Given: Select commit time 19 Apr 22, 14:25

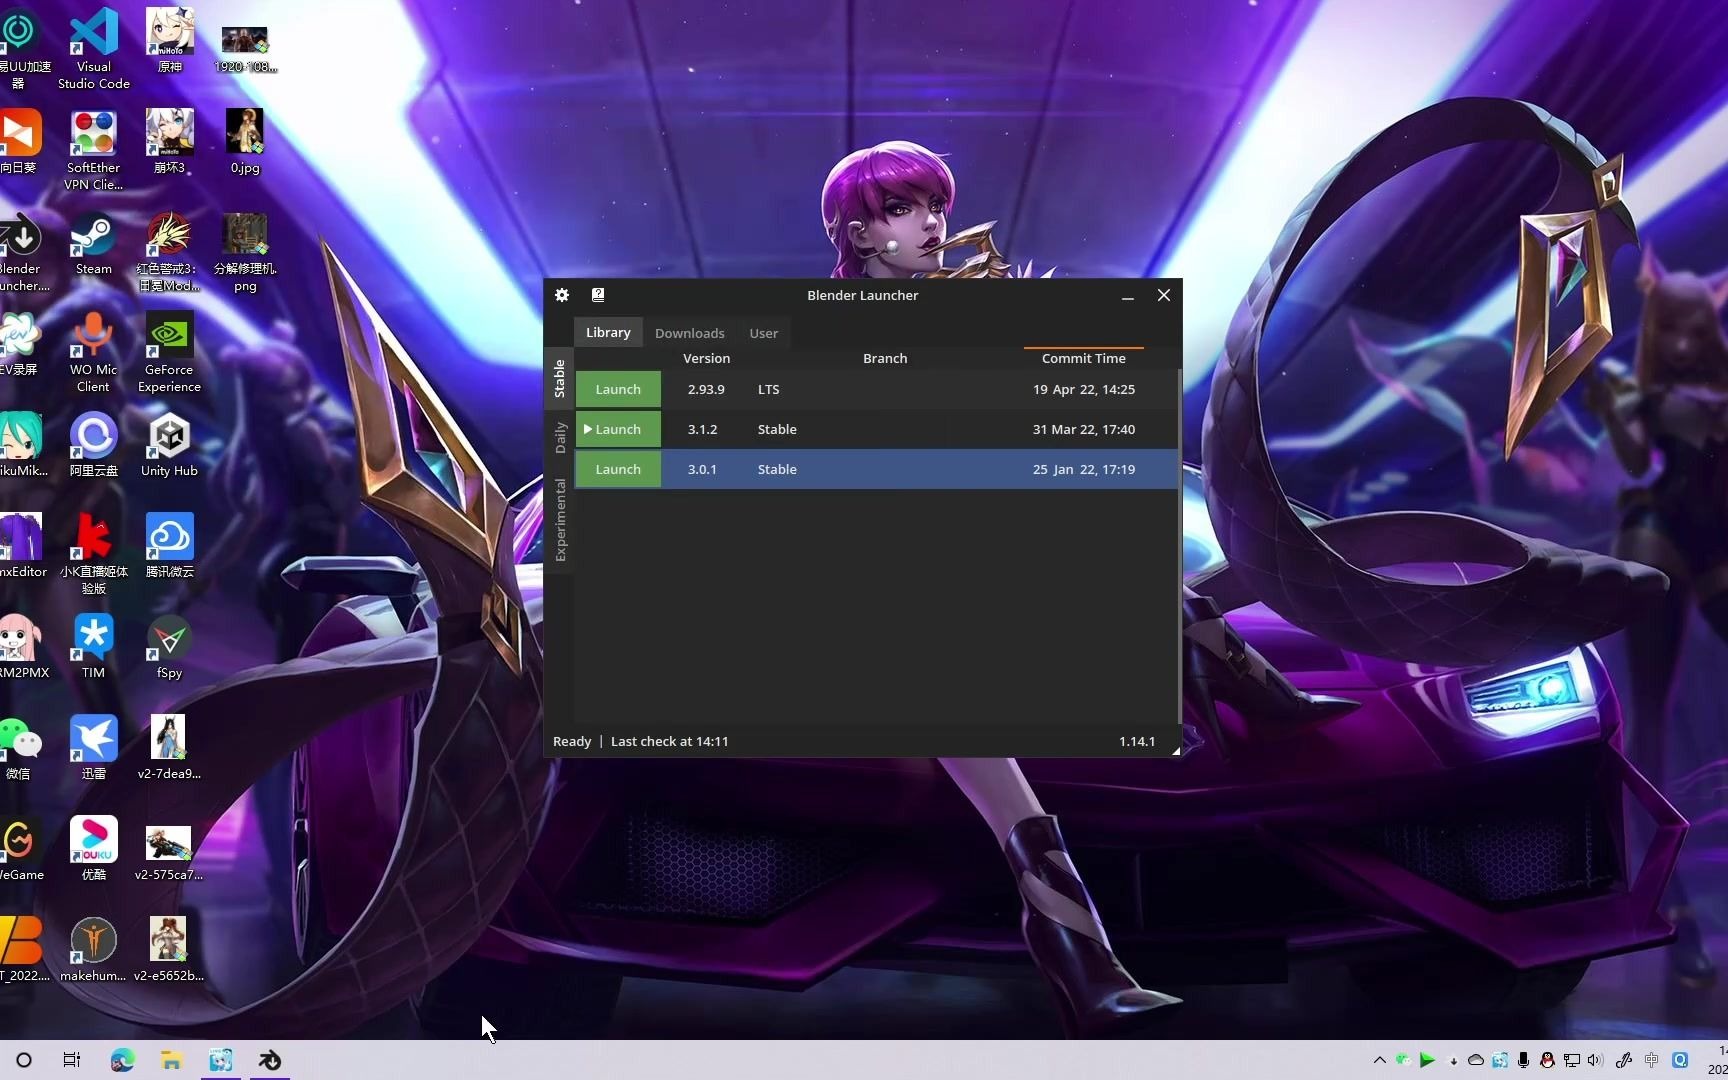Looking at the screenshot, I should coord(1084,389).
